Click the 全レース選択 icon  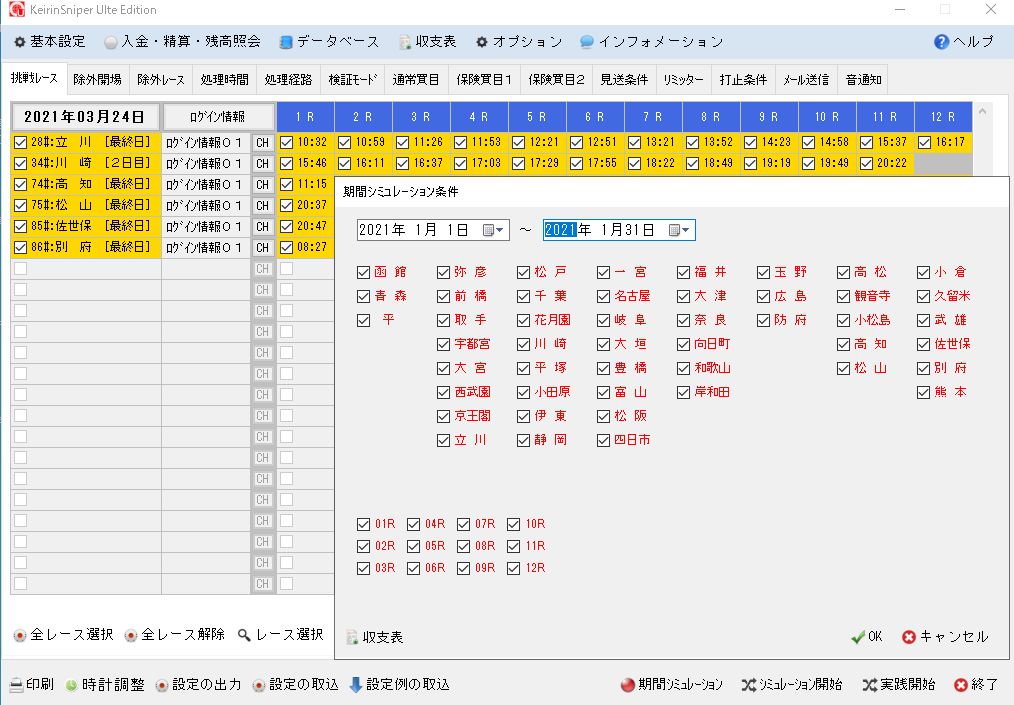click(x=20, y=636)
